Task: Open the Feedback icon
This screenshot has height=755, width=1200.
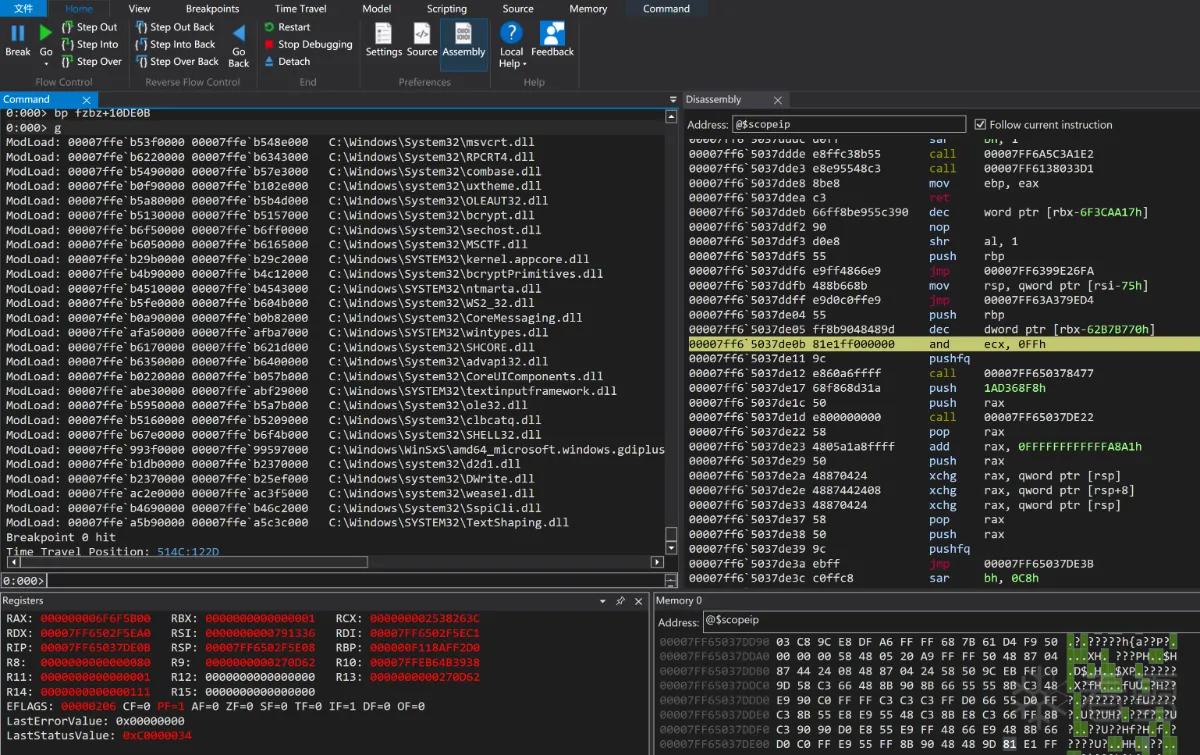Action: pyautogui.click(x=552, y=34)
